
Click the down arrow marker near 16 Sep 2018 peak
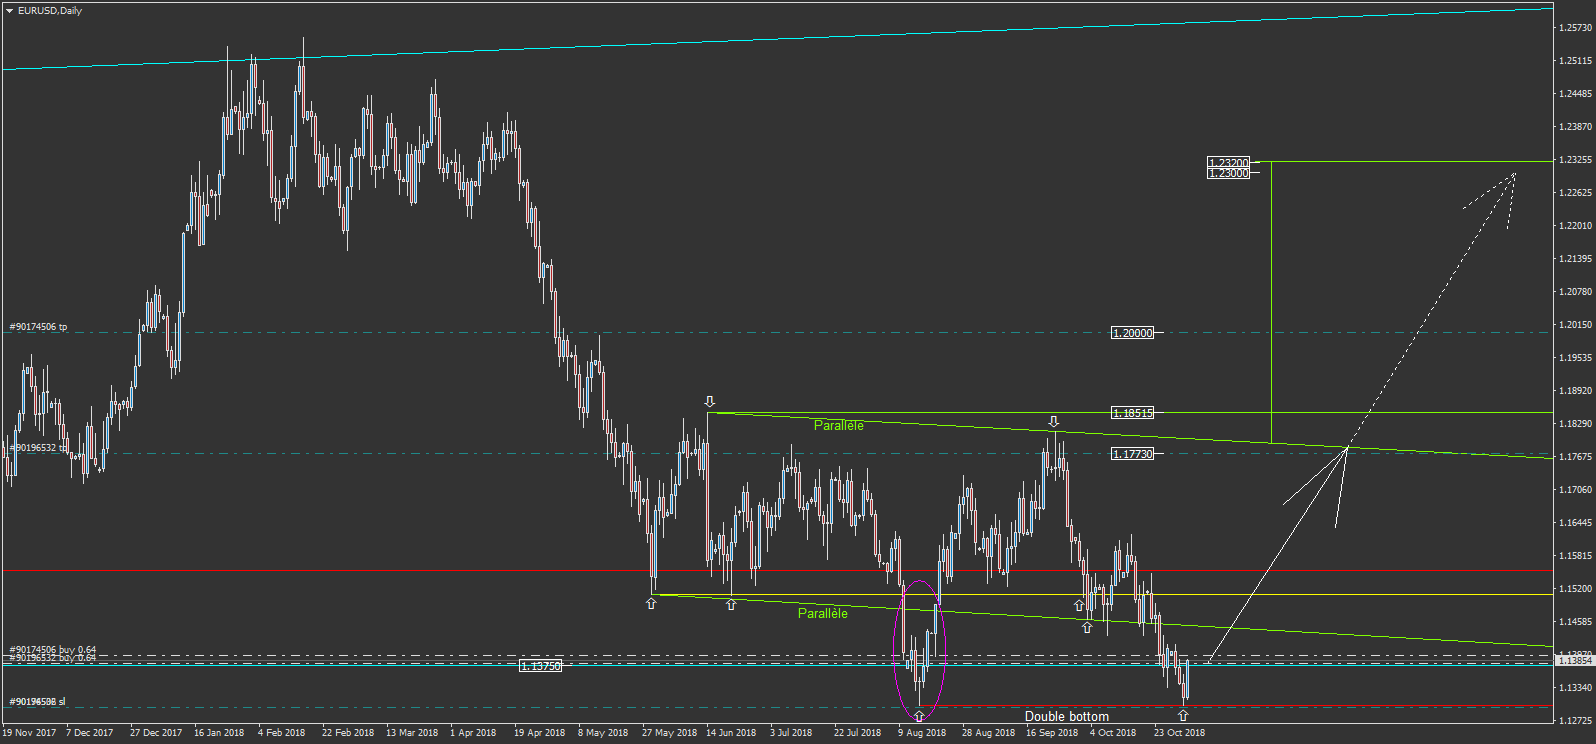pyautogui.click(x=1053, y=422)
